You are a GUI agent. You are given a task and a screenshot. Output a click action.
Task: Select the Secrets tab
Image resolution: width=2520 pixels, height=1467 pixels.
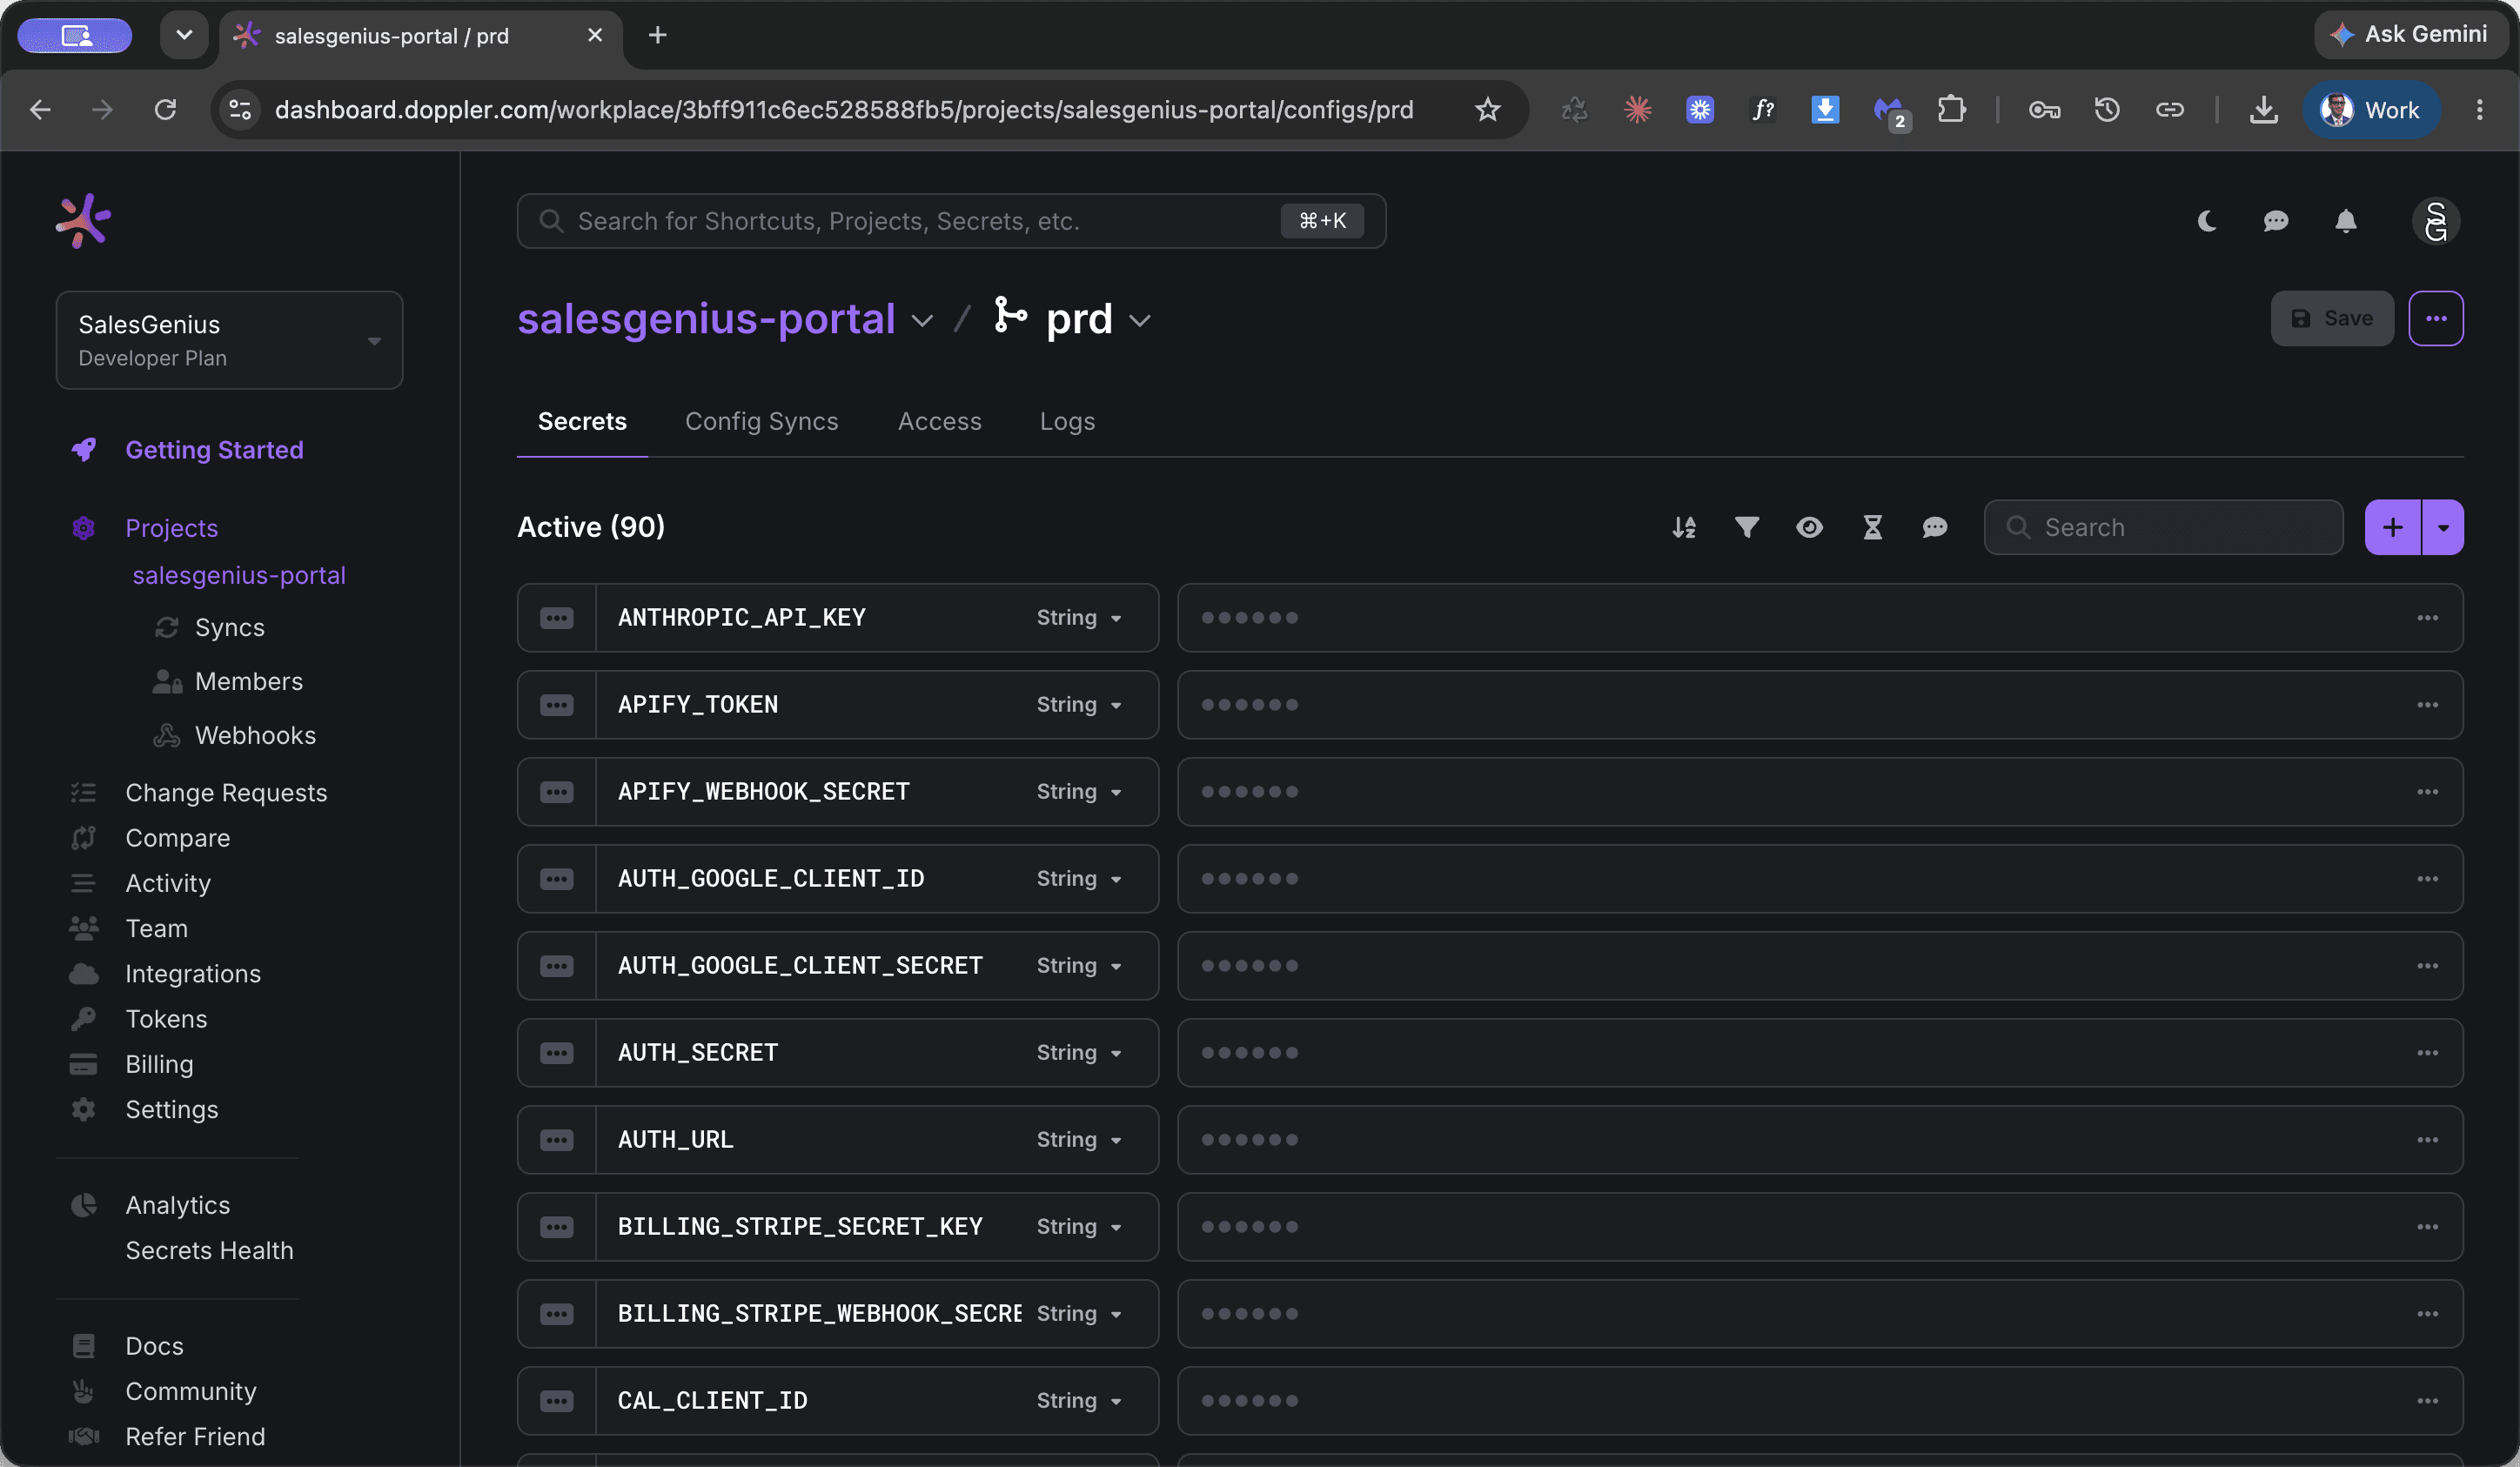[582, 421]
